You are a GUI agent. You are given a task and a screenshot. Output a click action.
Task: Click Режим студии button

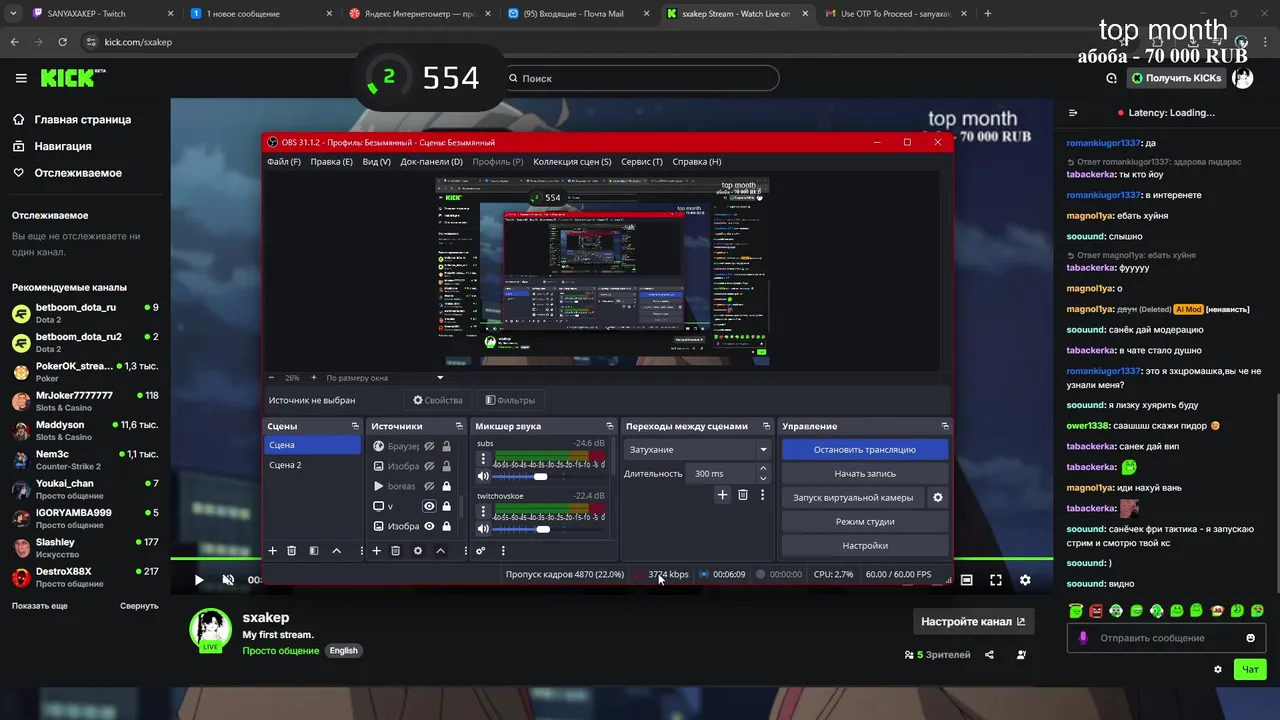(x=864, y=522)
